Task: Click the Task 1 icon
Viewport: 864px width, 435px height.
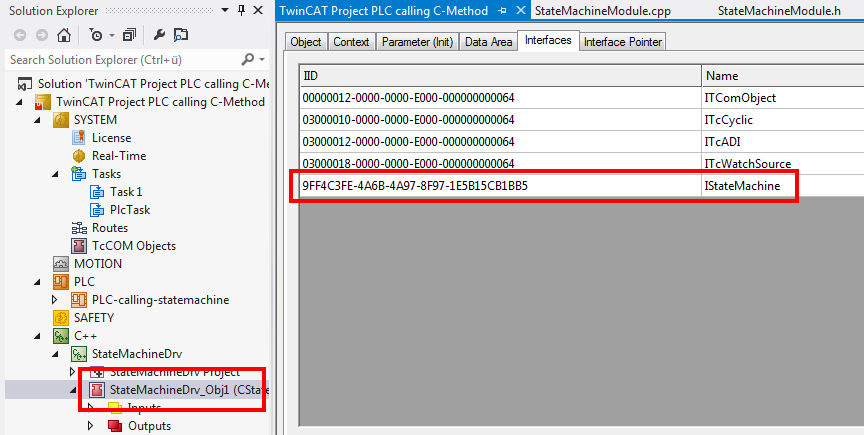Action: coord(96,192)
